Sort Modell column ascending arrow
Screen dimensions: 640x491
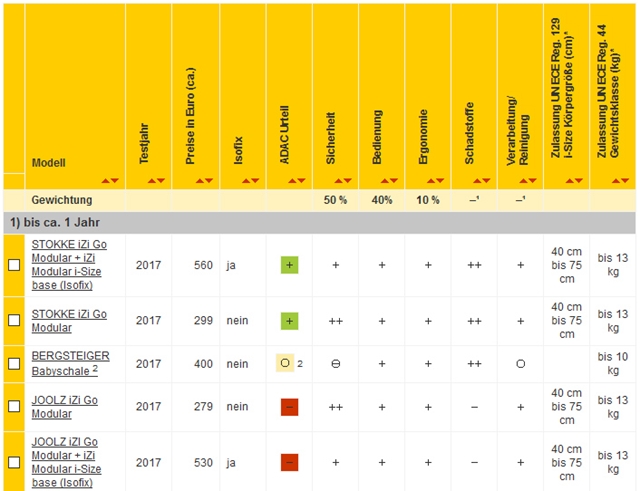pyautogui.click(x=106, y=180)
